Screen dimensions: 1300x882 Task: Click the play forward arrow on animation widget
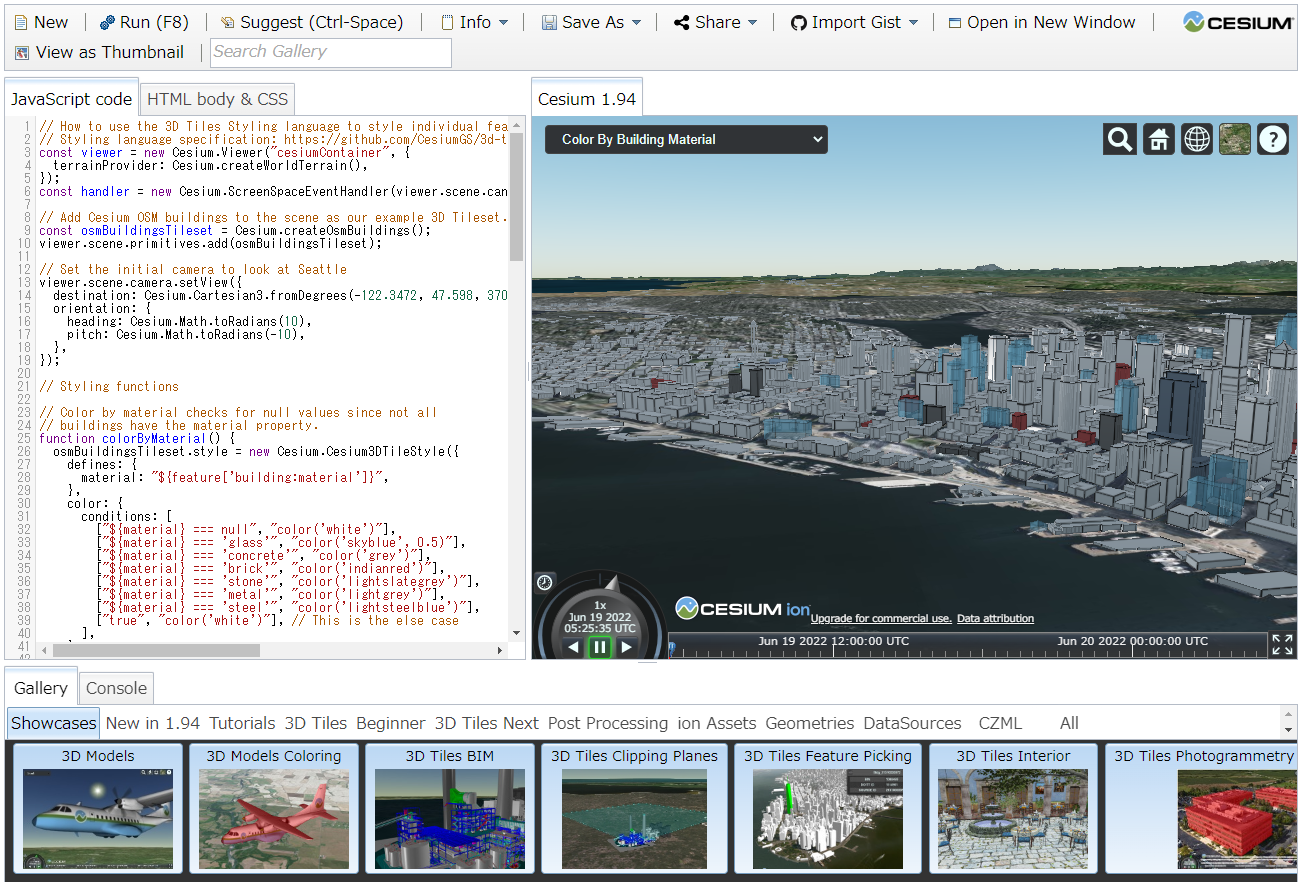pos(626,647)
